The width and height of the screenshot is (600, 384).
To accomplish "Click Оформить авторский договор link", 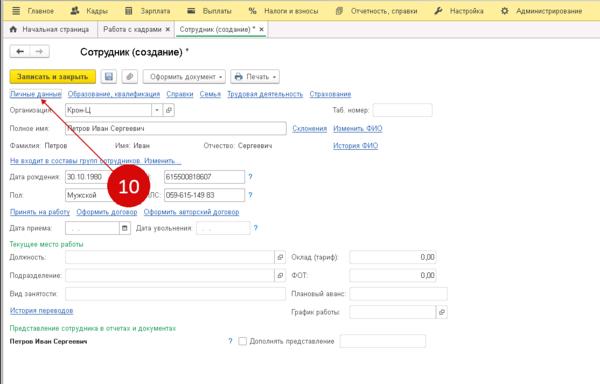I will pyautogui.click(x=191, y=212).
